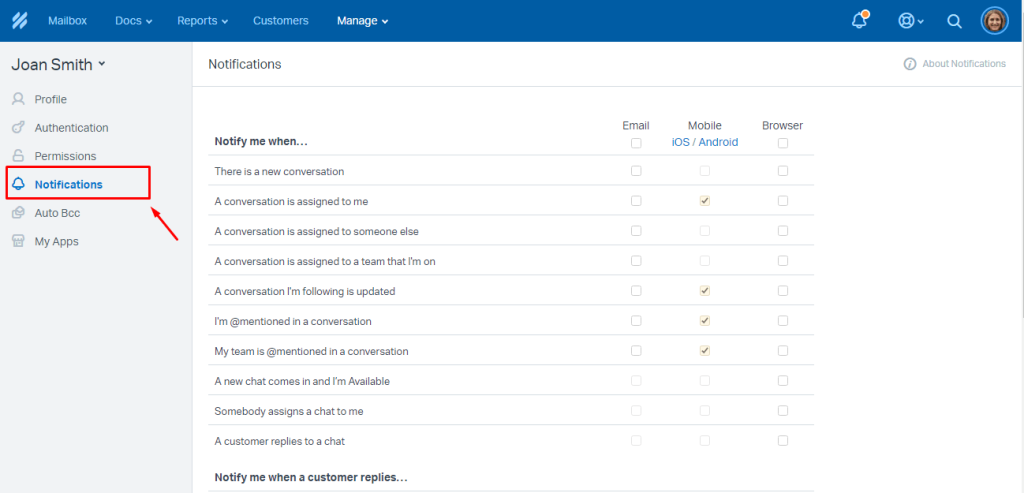The width and height of the screenshot is (1024, 493).
Task: Enable Browser for new chat comes in
Action: point(783,381)
